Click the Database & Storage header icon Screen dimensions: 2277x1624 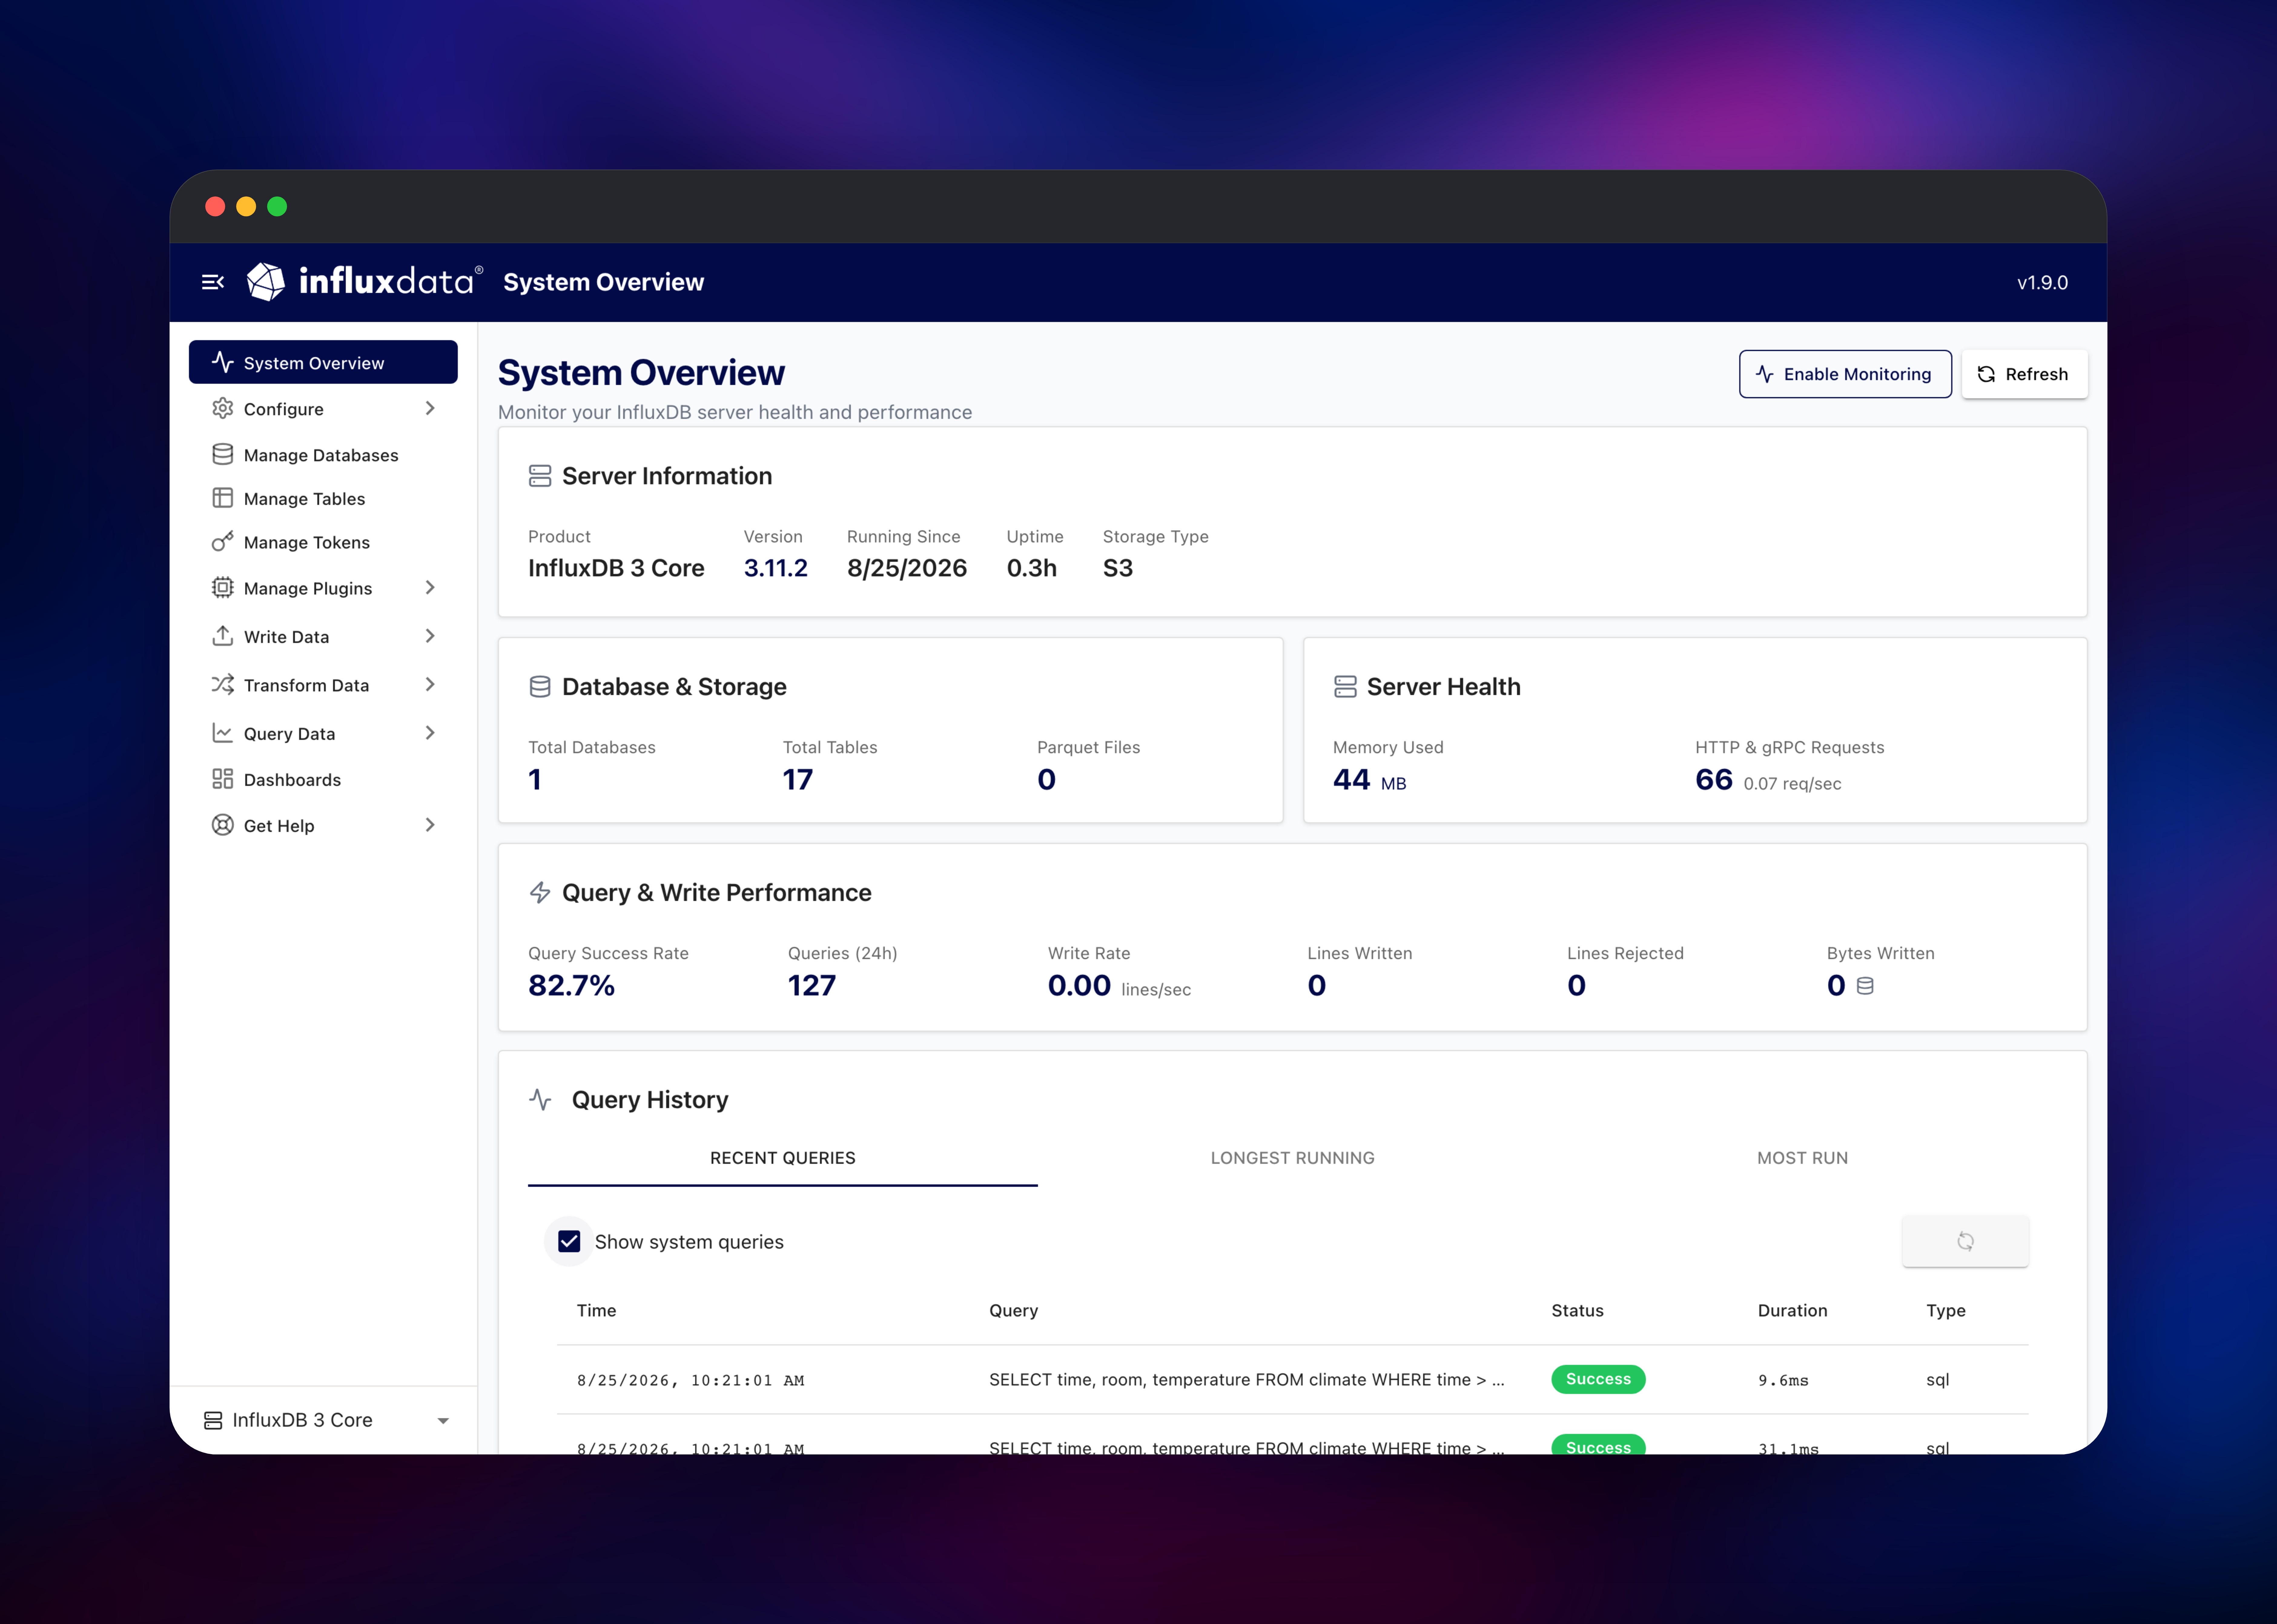tap(540, 687)
